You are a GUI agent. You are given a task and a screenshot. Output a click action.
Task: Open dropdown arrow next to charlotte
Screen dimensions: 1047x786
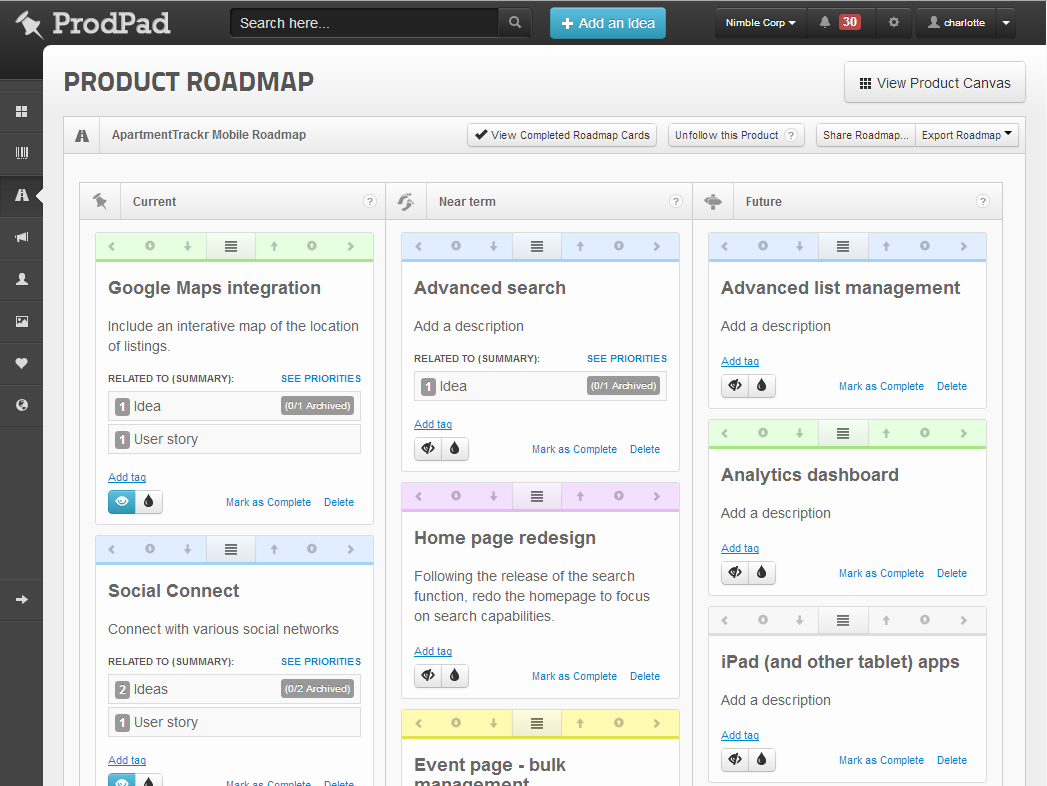pyautogui.click(x=1005, y=23)
